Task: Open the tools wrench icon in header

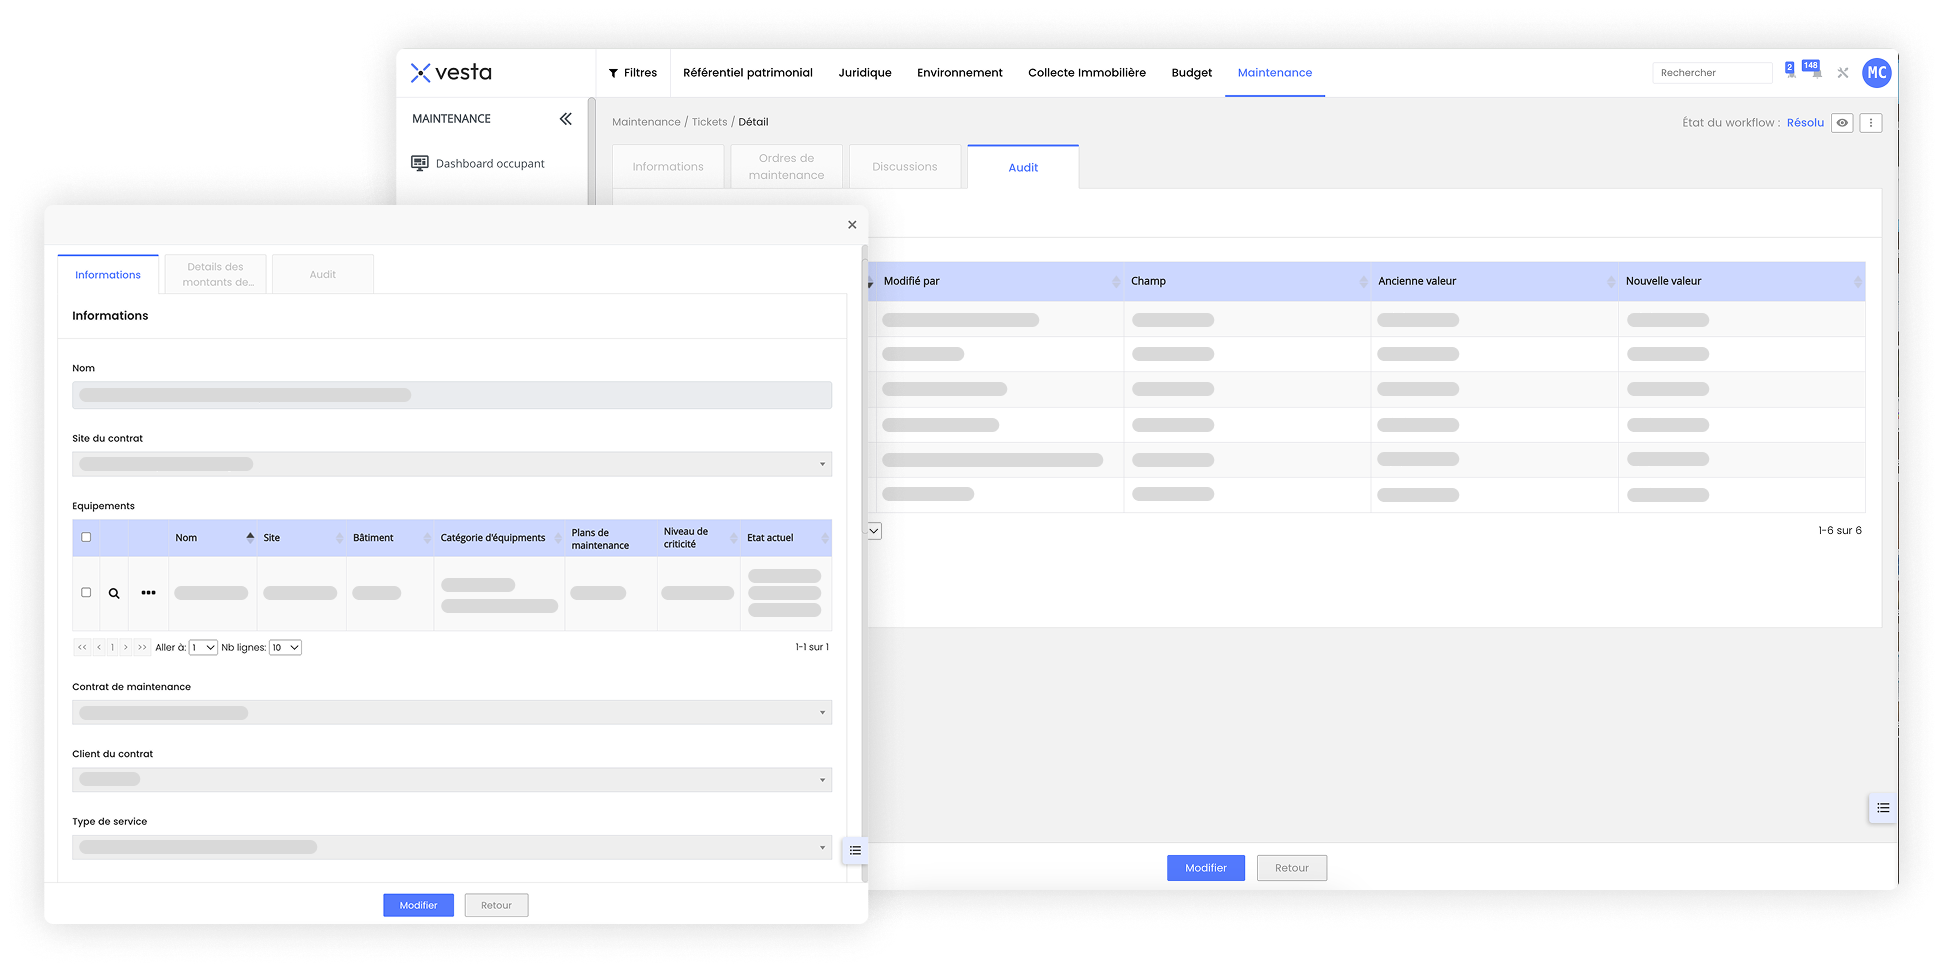Action: coord(1842,73)
